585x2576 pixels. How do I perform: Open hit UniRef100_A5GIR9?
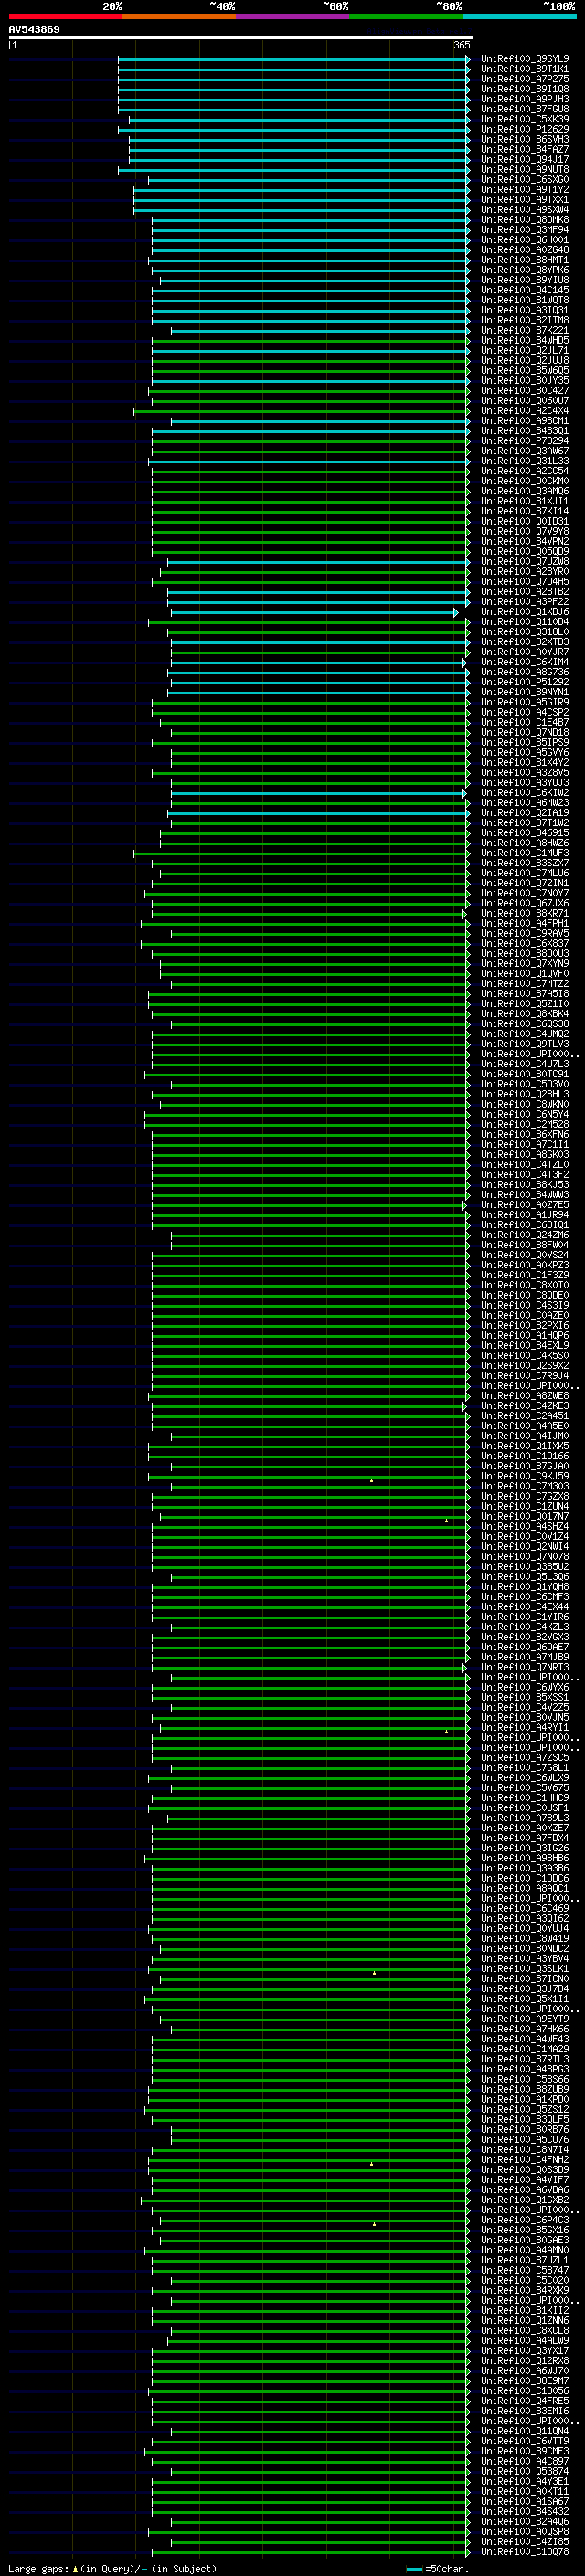click(x=525, y=702)
